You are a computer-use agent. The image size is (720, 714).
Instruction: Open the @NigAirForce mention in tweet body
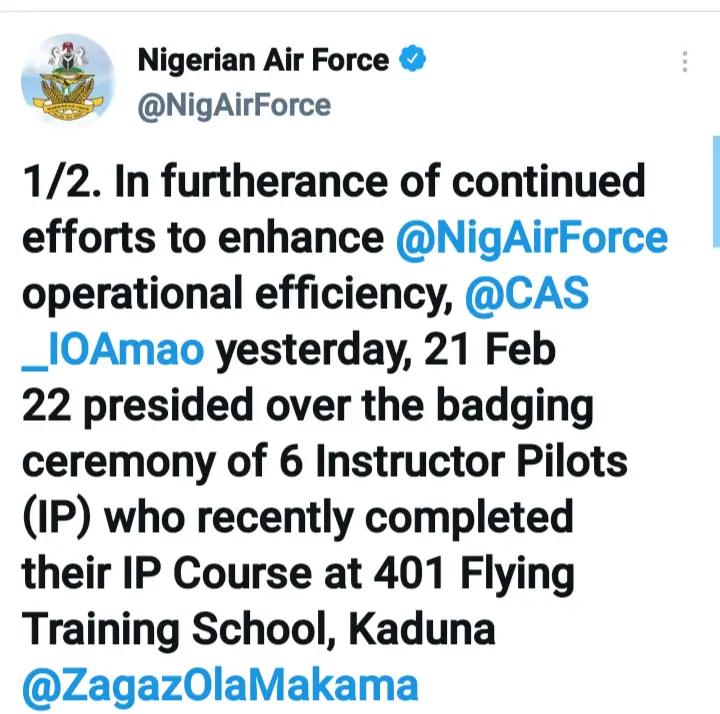pyautogui.click(x=531, y=239)
